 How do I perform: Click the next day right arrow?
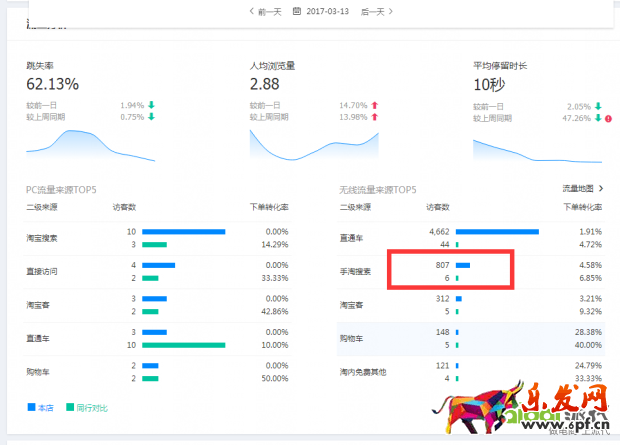[390, 12]
